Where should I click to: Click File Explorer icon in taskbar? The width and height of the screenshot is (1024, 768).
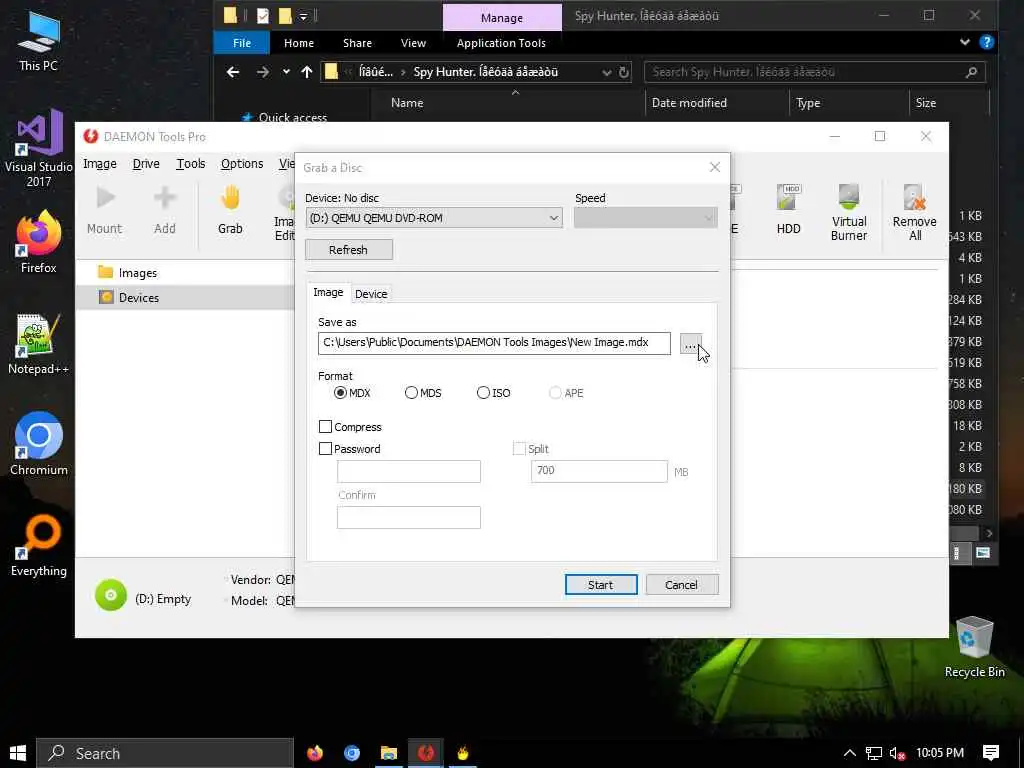click(x=389, y=753)
